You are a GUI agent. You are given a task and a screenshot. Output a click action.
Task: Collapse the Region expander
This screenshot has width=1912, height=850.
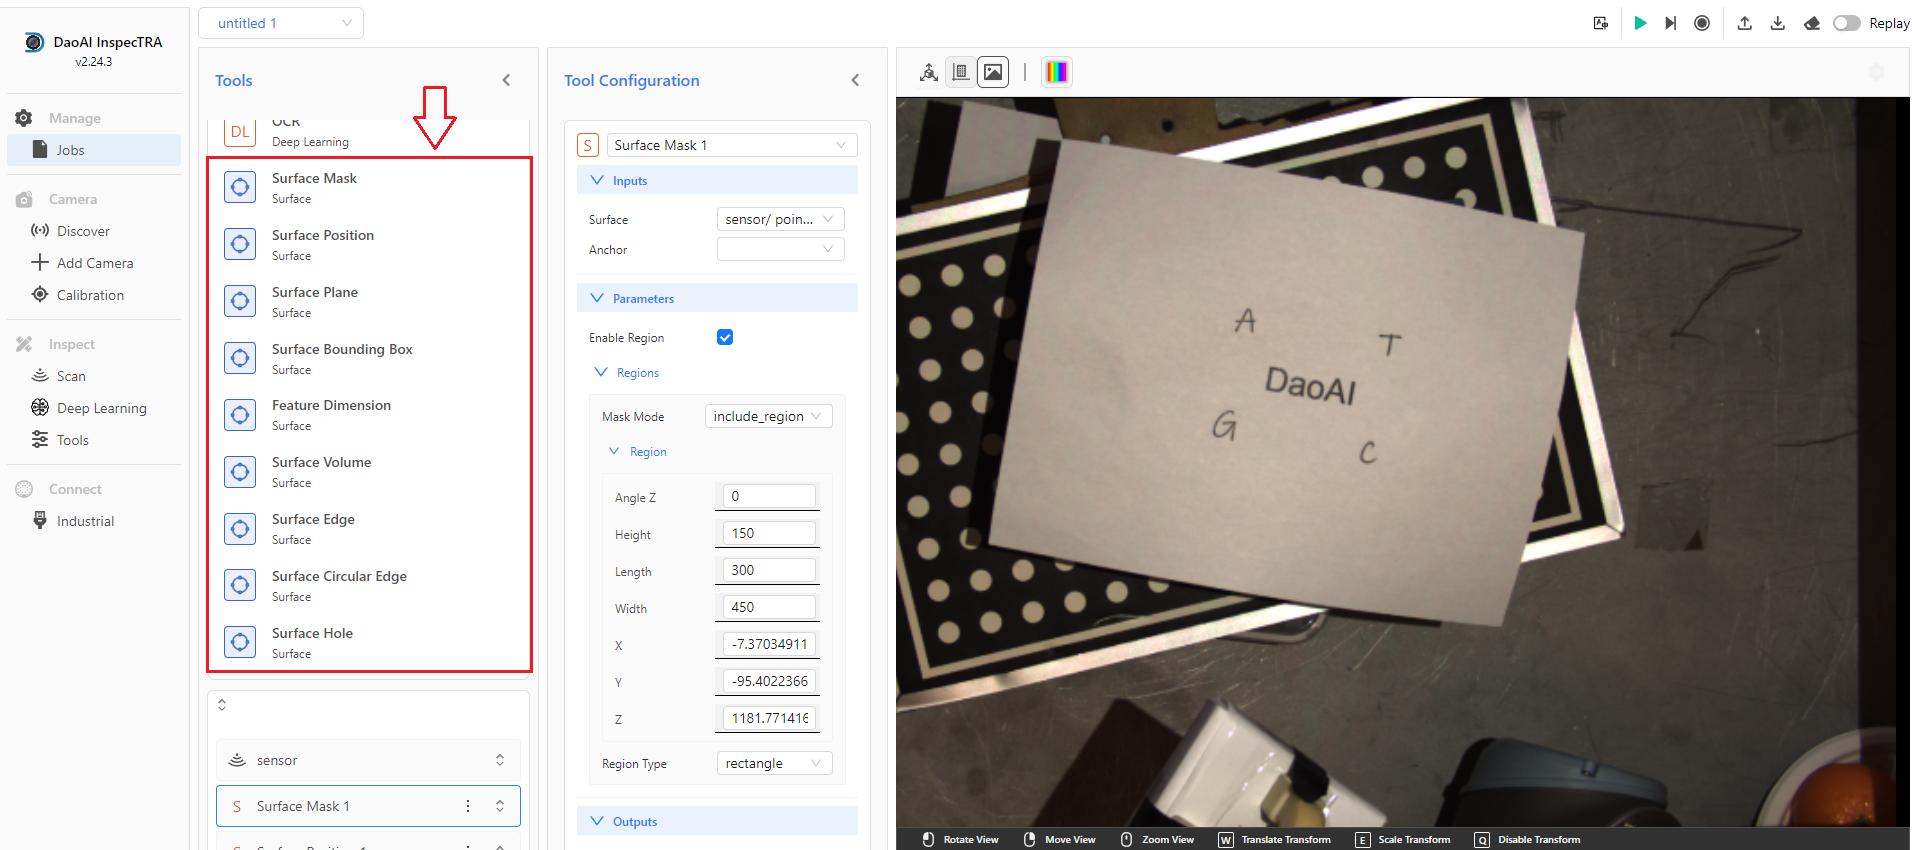[638, 452]
